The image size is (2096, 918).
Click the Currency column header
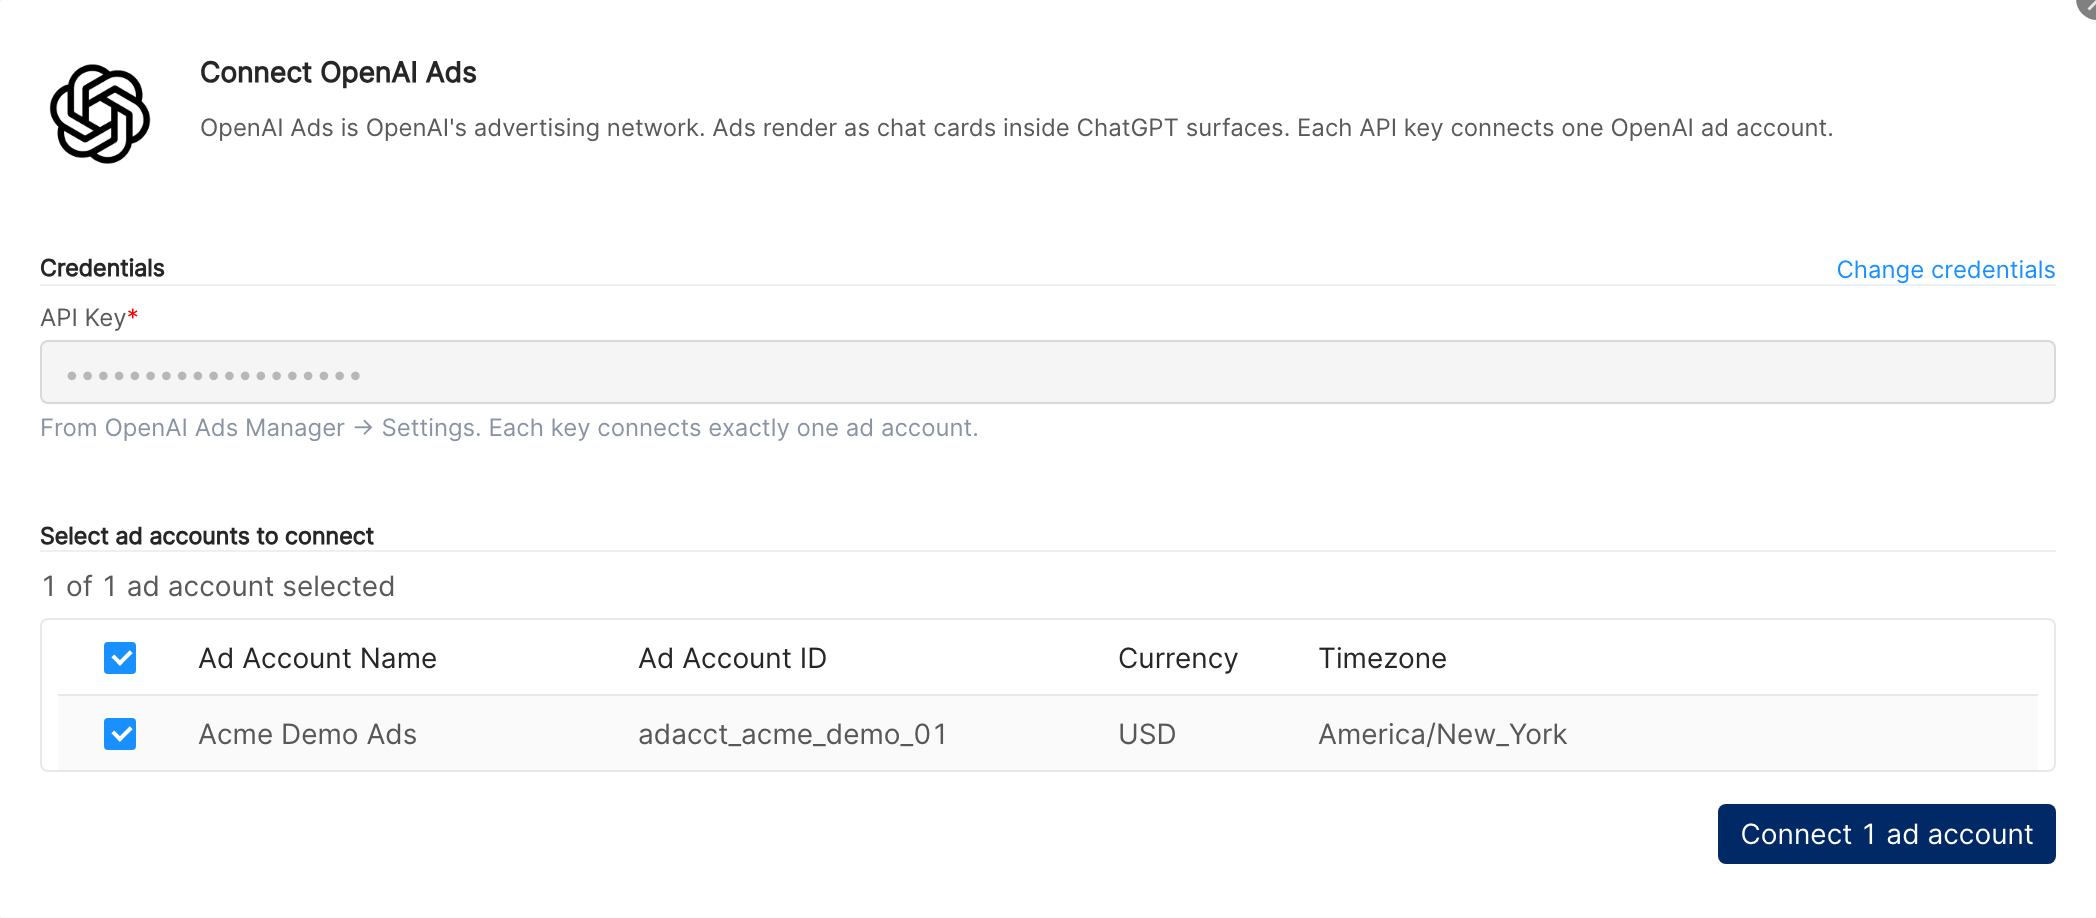1178,658
